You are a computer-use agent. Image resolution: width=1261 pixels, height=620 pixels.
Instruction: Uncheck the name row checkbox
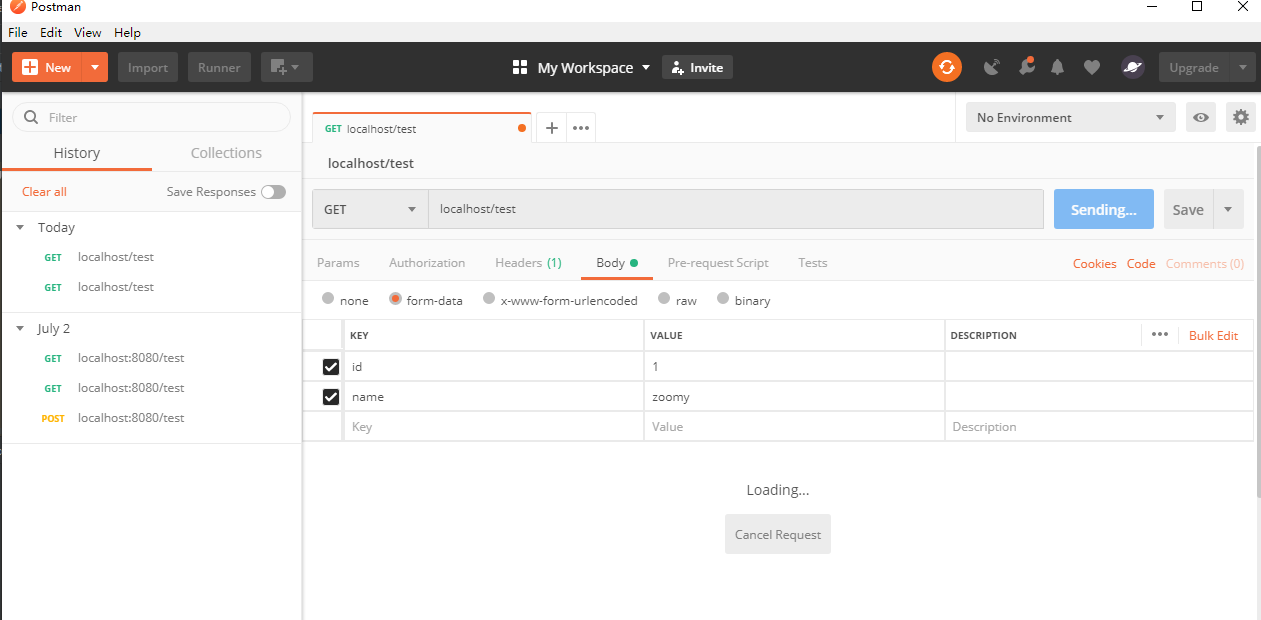pos(331,397)
